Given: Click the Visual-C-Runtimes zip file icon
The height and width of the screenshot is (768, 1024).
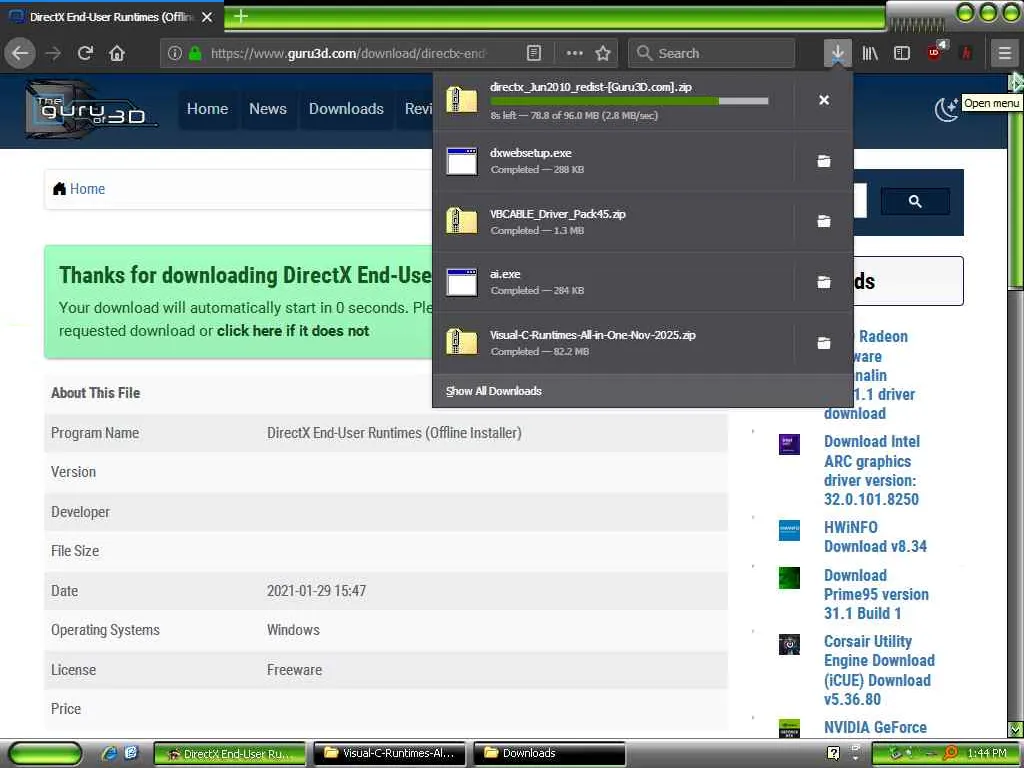Looking at the screenshot, I should (462, 343).
